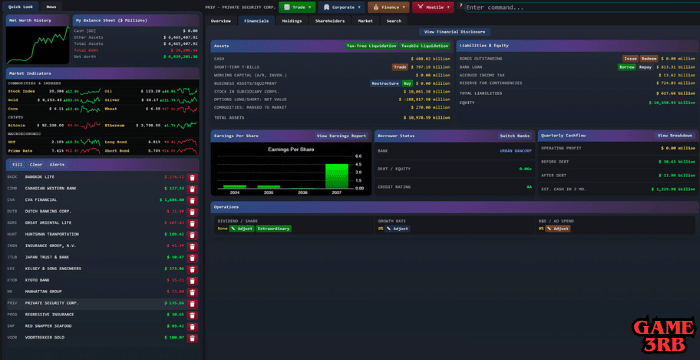700x360 pixels.
Task: Focus the Enter command input field
Action: (x=582, y=8)
